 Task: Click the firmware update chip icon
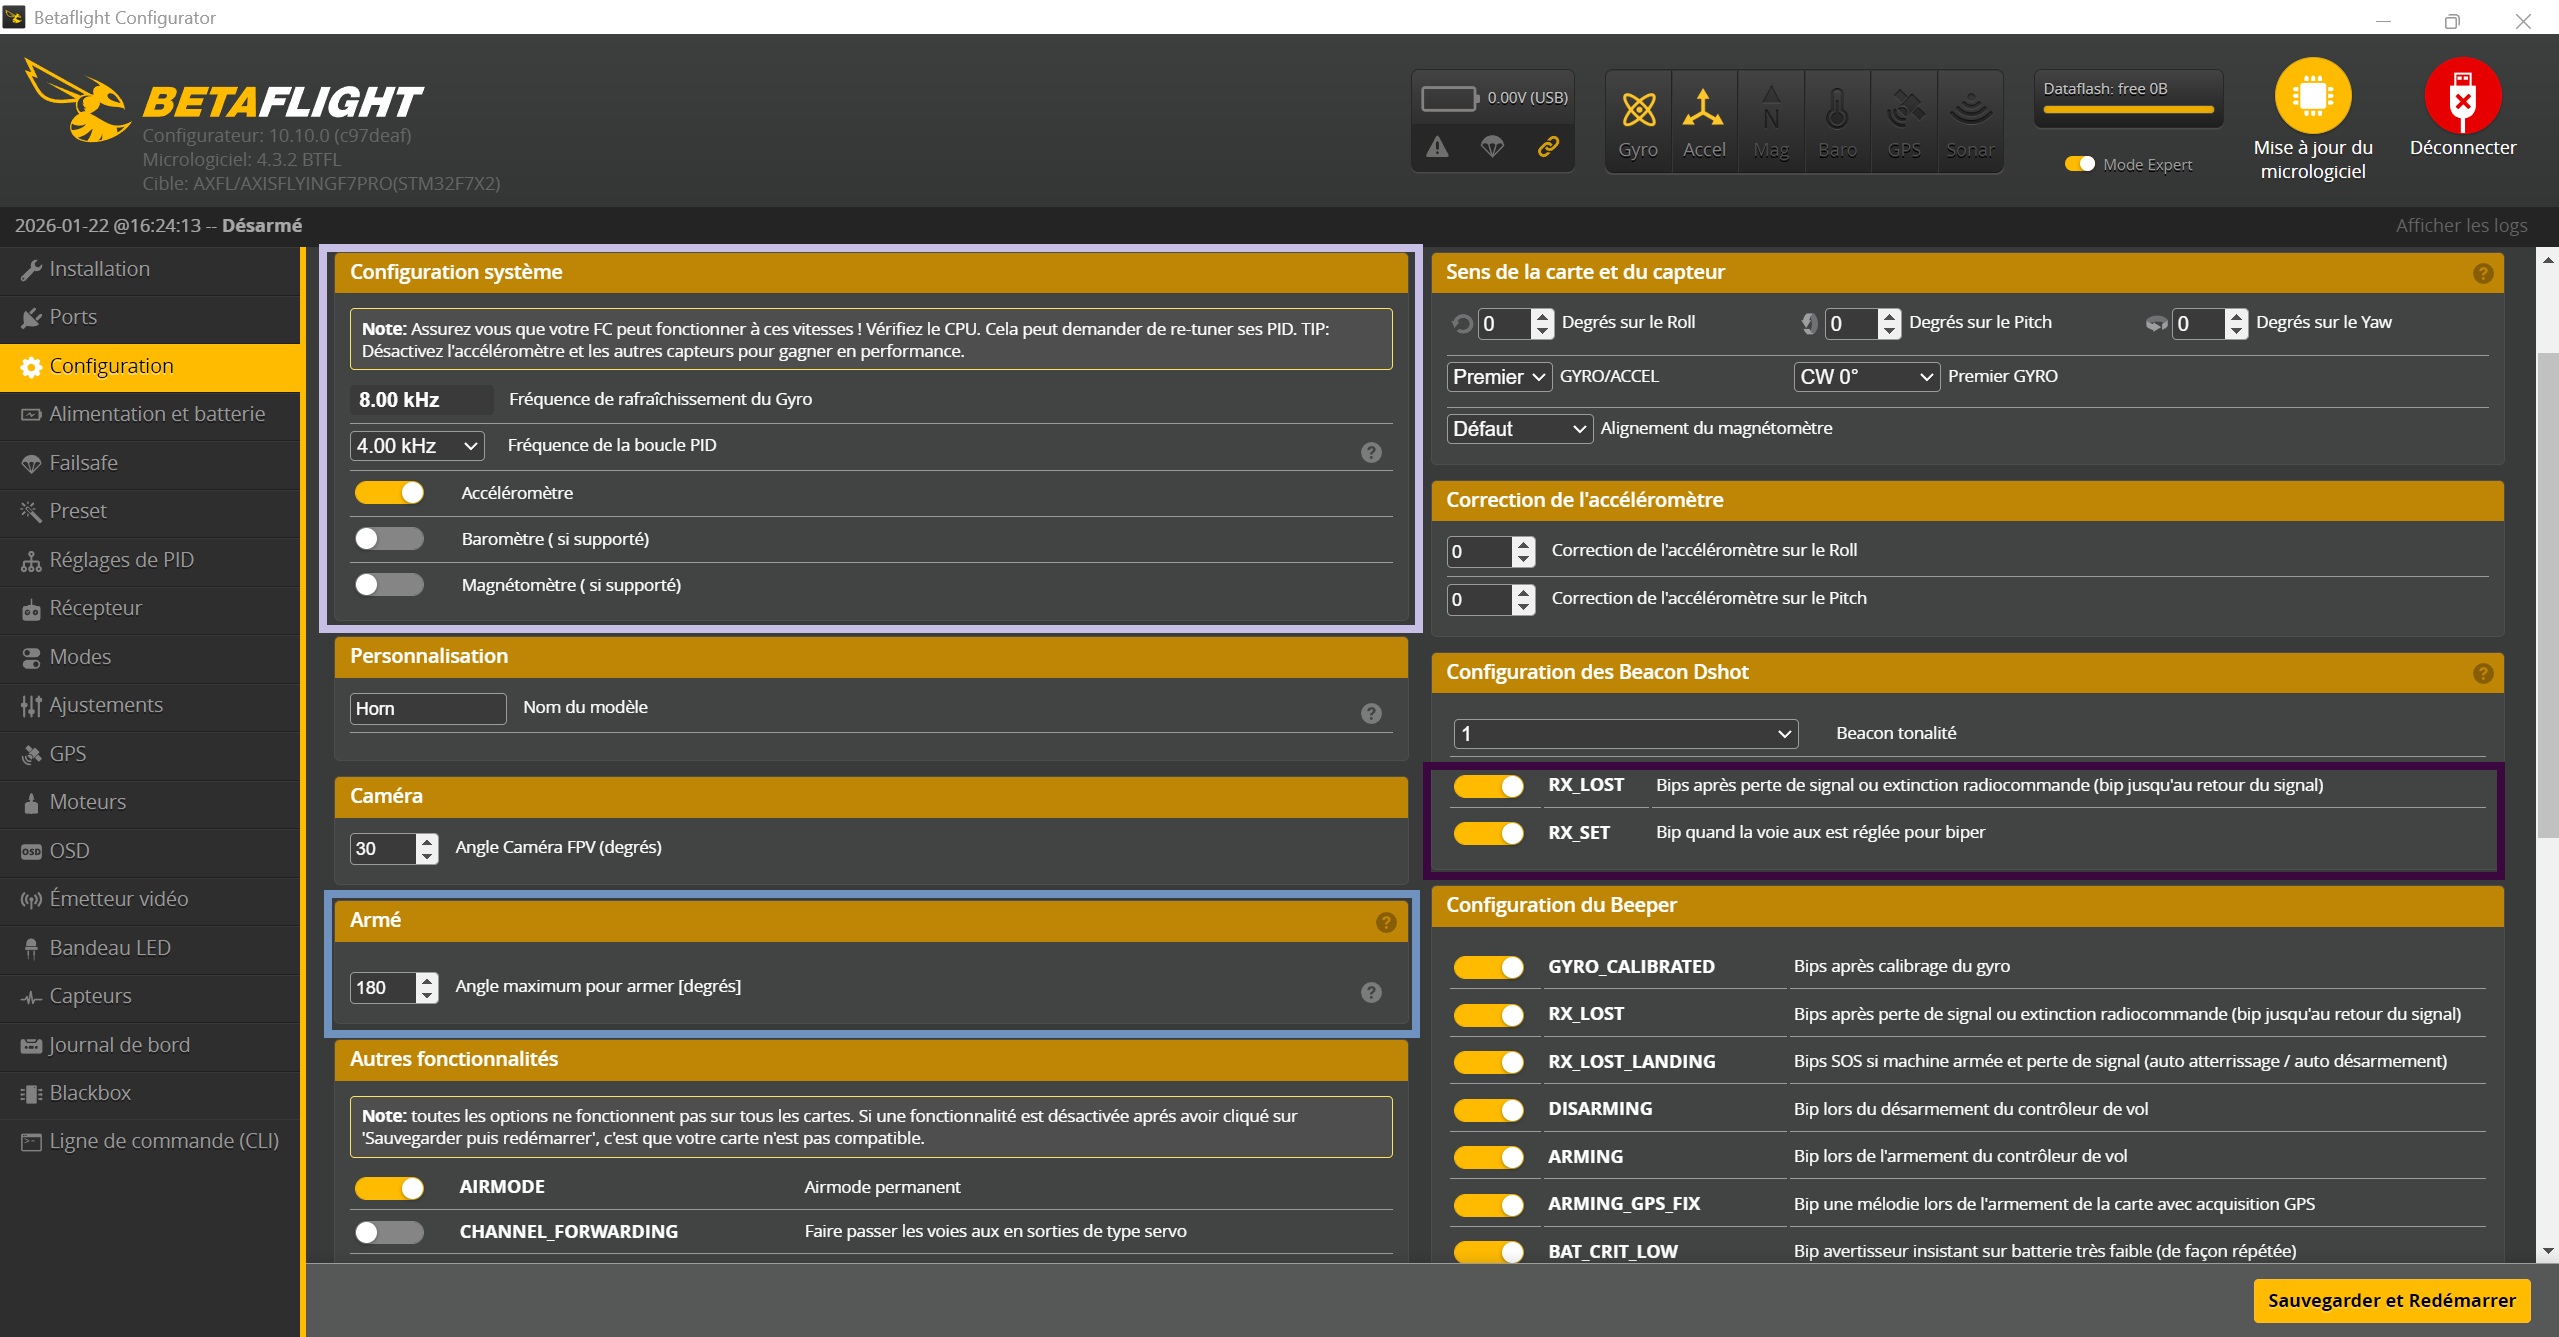coord(2312,96)
